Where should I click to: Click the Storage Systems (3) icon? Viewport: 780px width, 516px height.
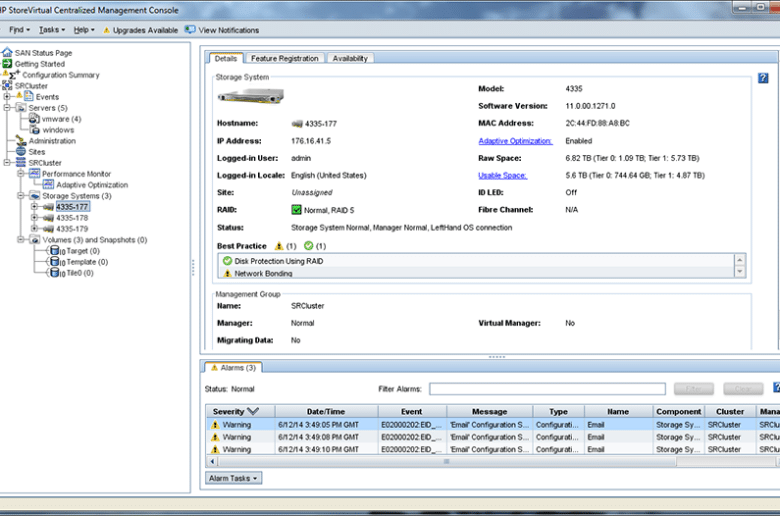pyautogui.click(x=35, y=196)
